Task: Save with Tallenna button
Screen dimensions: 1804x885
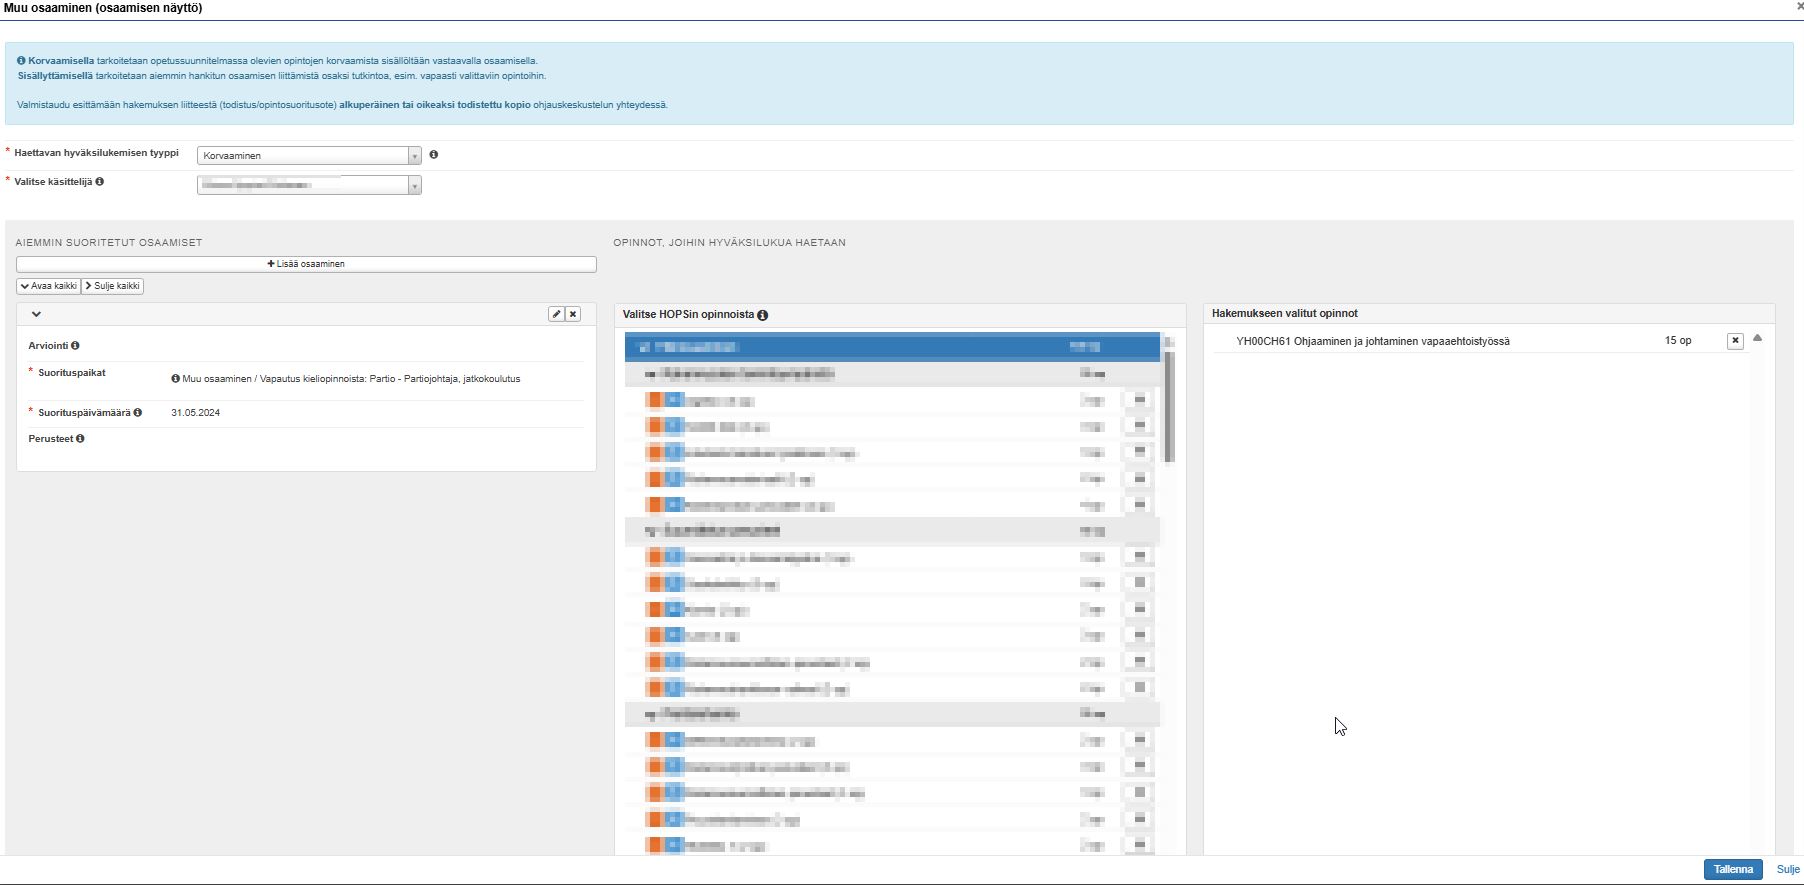Action: pos(1733,870)
